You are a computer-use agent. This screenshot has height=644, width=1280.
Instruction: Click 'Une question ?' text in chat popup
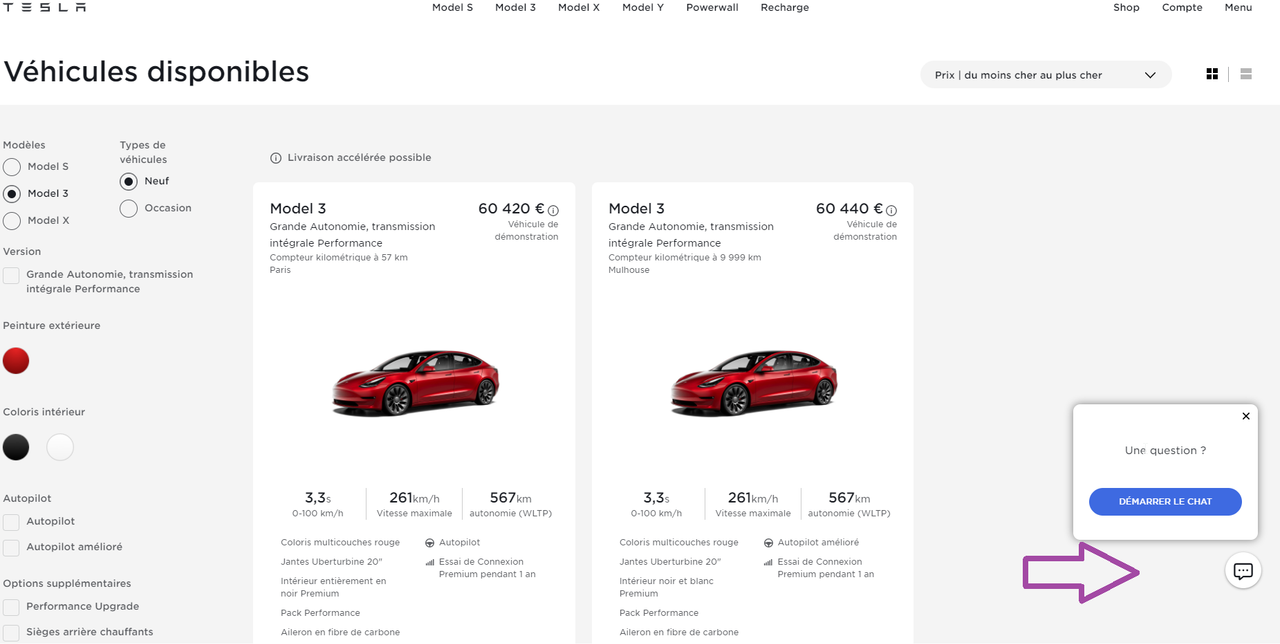(1165, 451)
